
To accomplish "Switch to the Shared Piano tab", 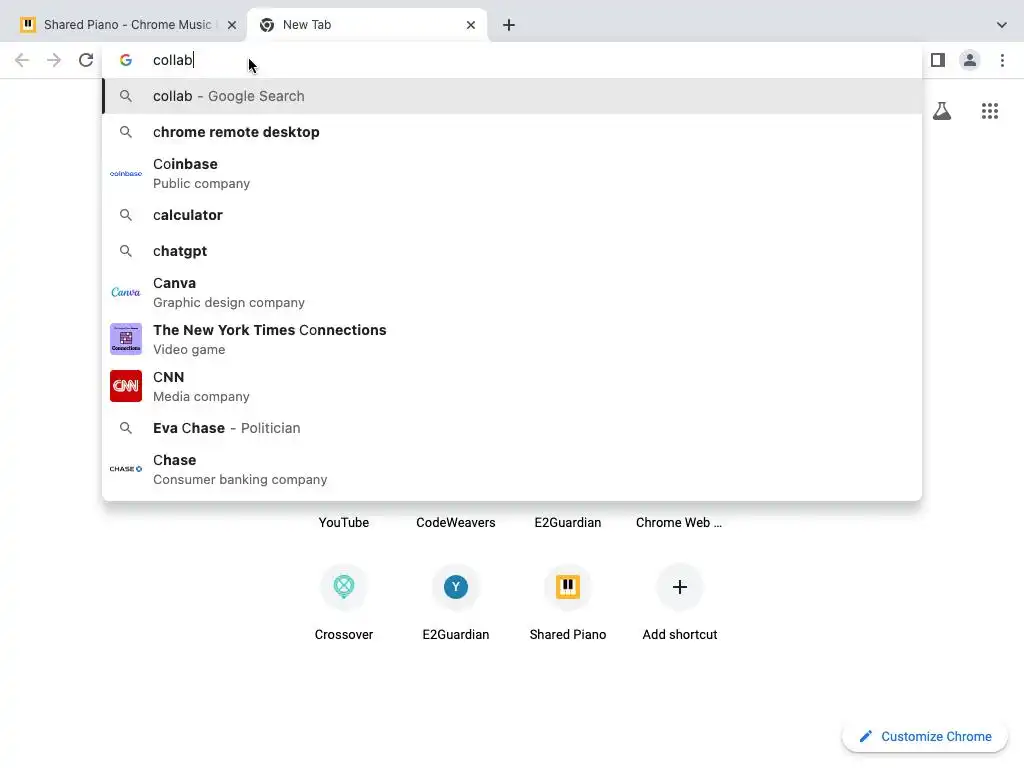I will pyautogui.click(x=127, y=25).
